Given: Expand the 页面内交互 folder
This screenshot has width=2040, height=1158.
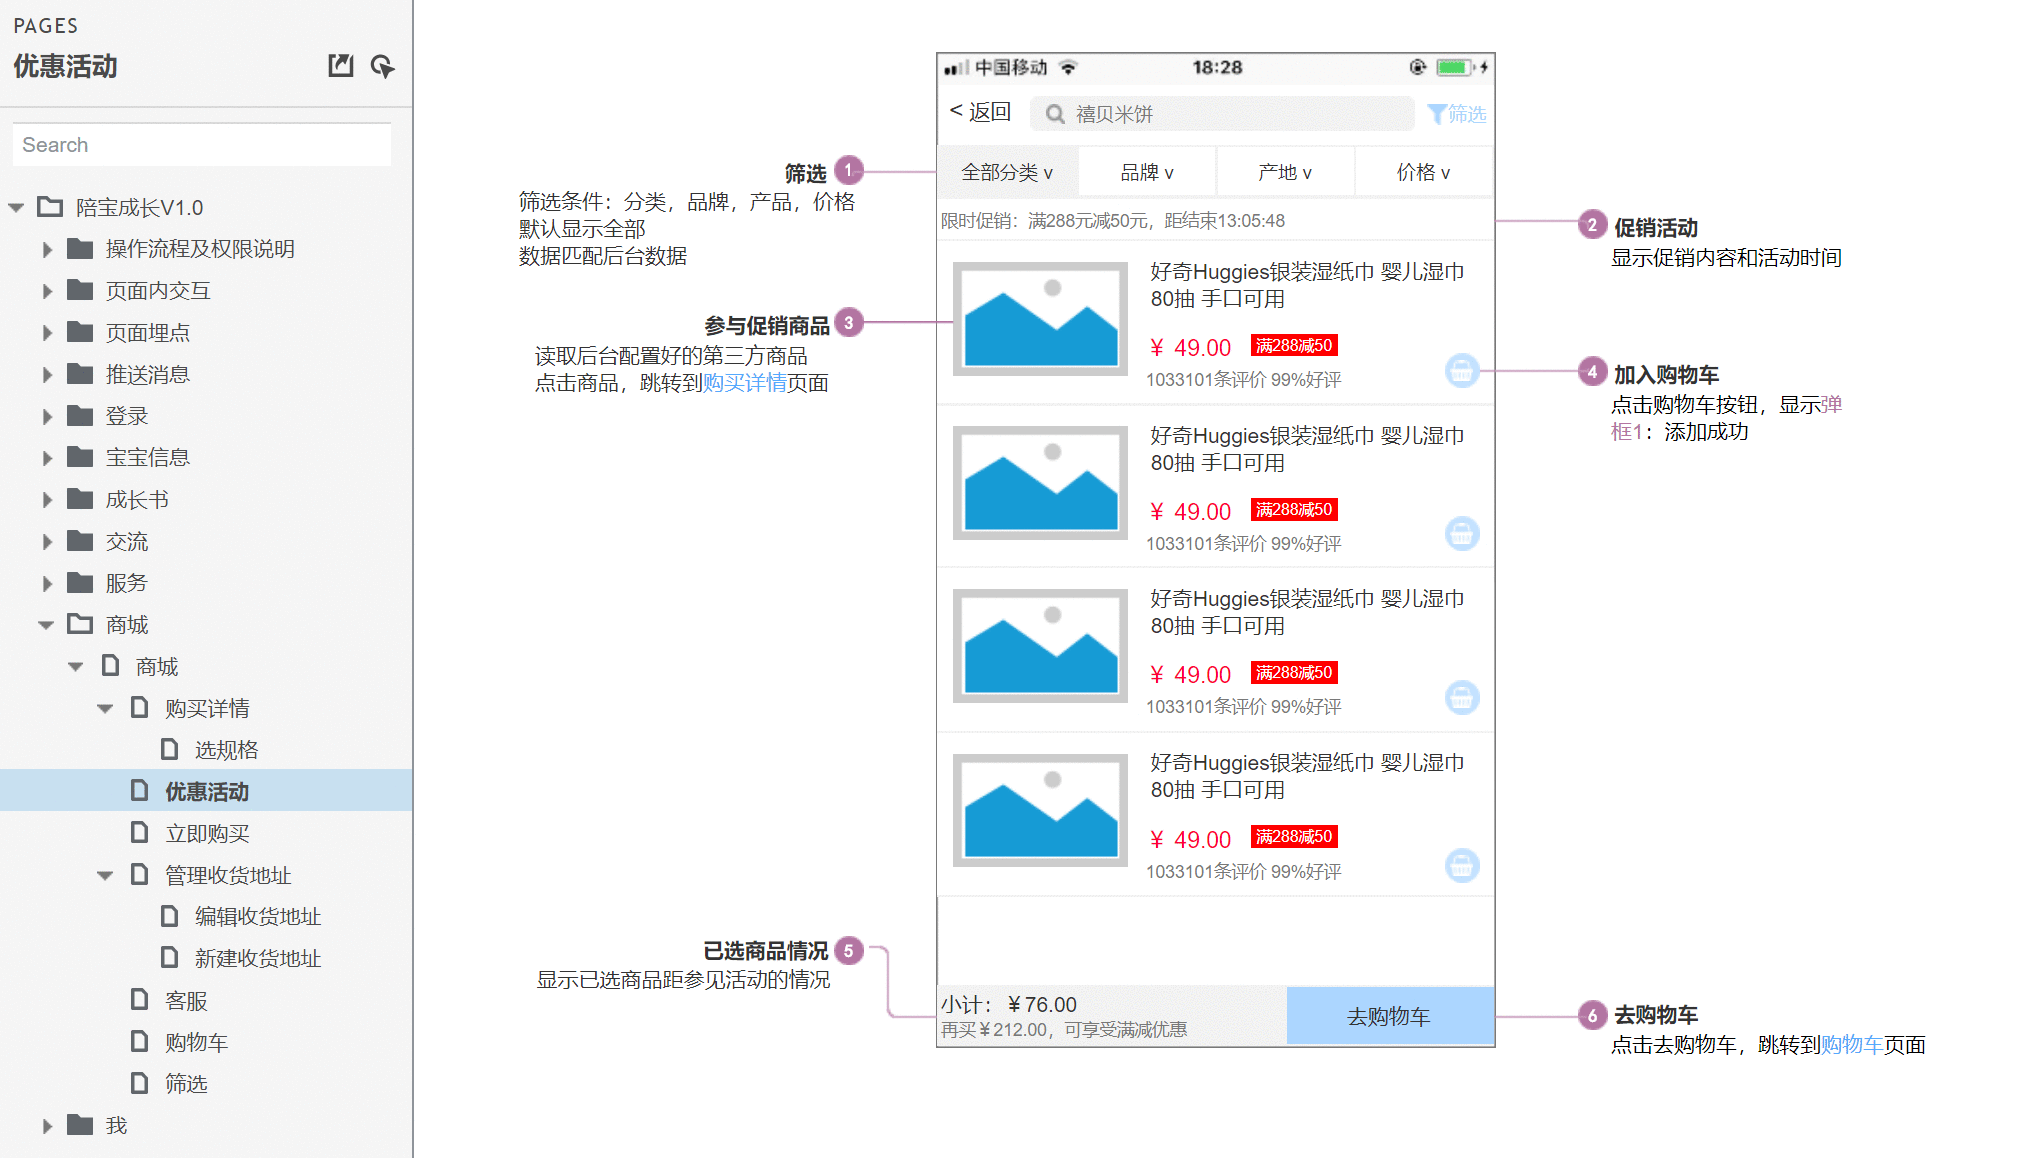Looking at the screenshot, I should (x=47, y=291).
